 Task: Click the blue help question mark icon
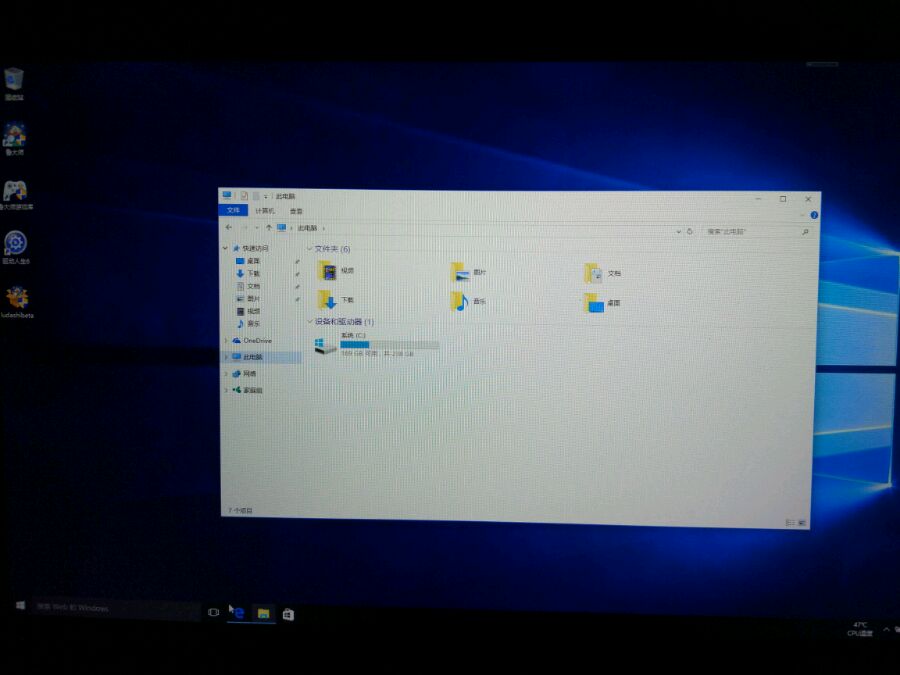click(814, 215)
